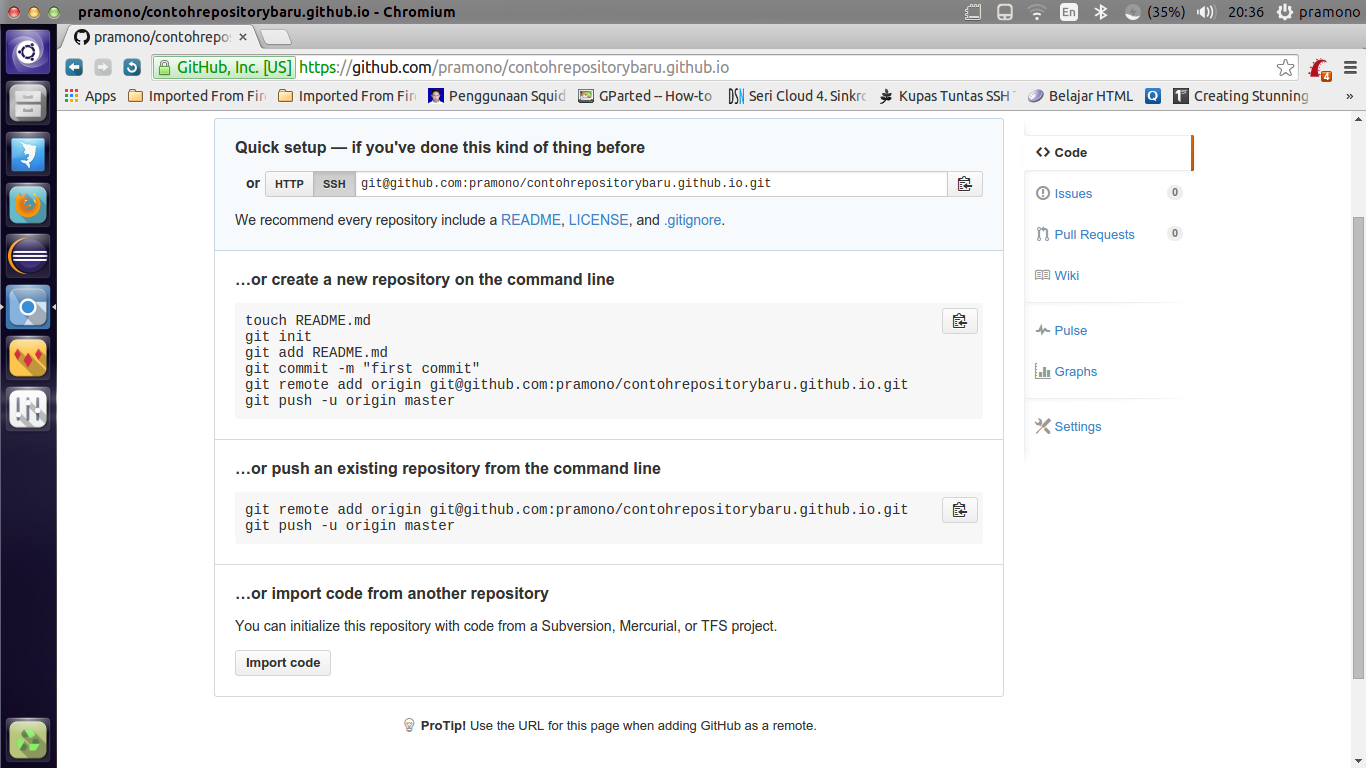Open a new tab with the tab-strip button

click(275, 38)
